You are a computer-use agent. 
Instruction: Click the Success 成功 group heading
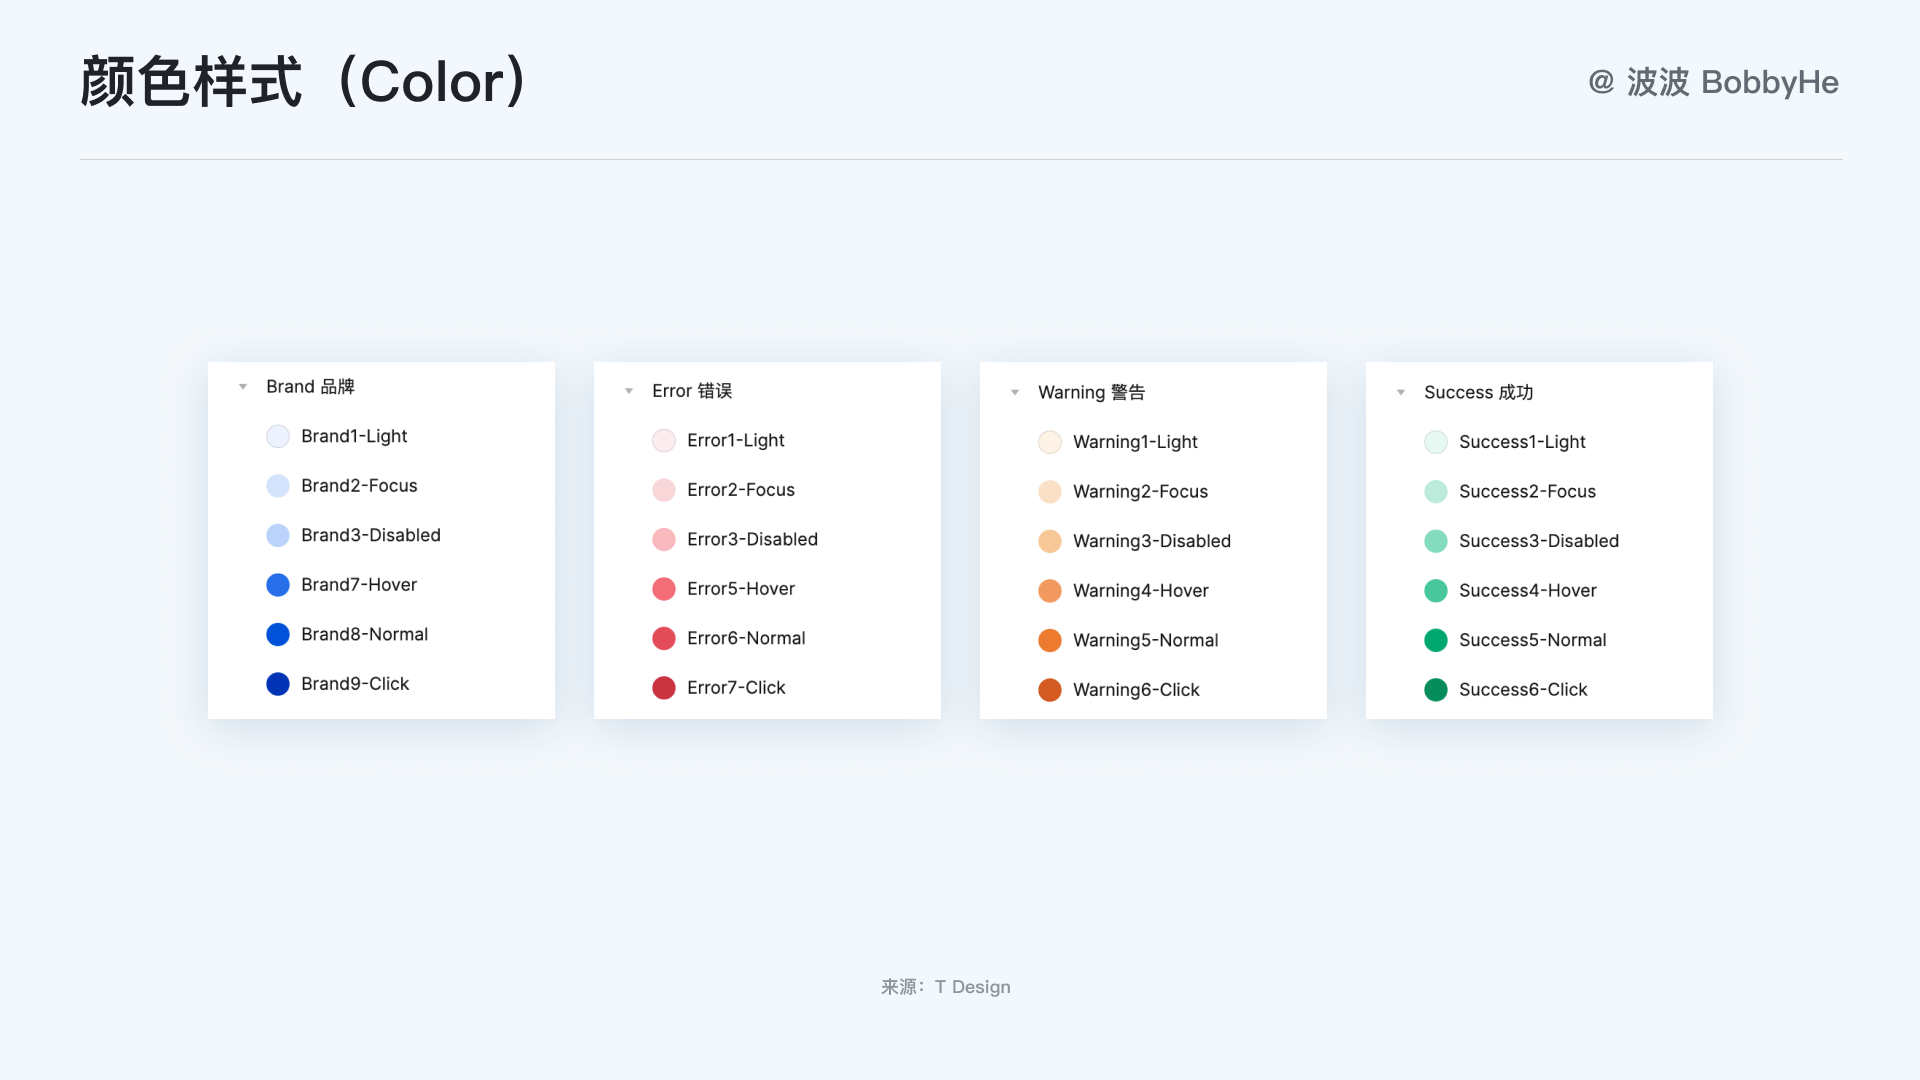point(1478,393)
